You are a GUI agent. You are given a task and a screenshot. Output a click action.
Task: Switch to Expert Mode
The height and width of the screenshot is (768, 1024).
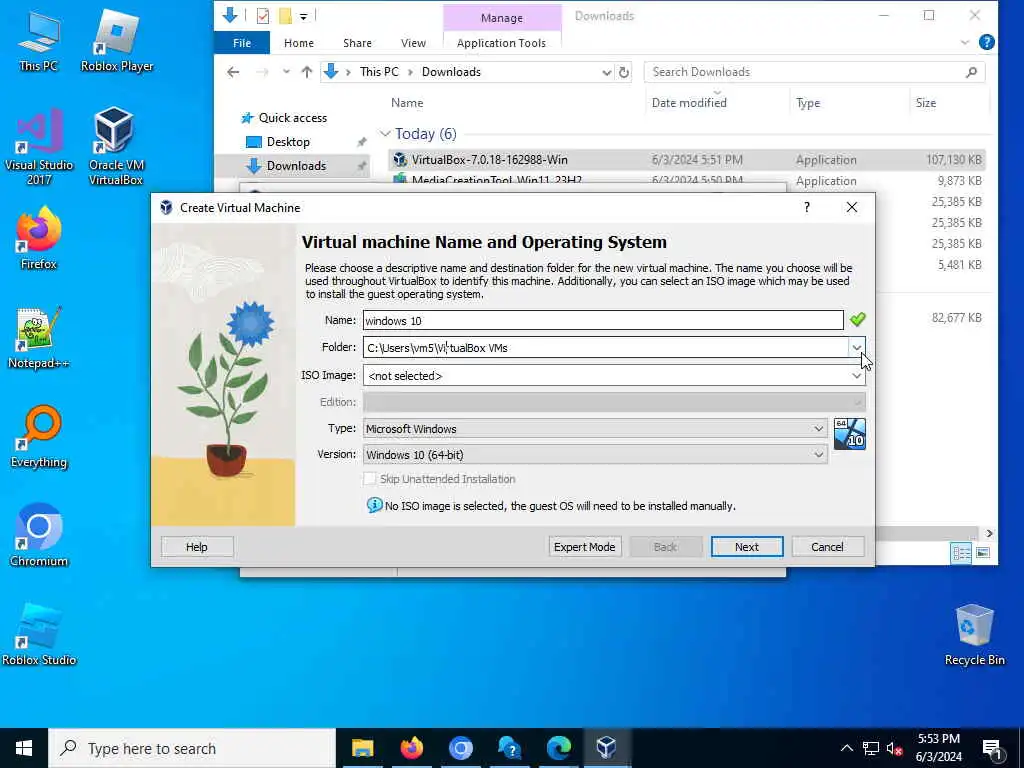coord(584,547)
